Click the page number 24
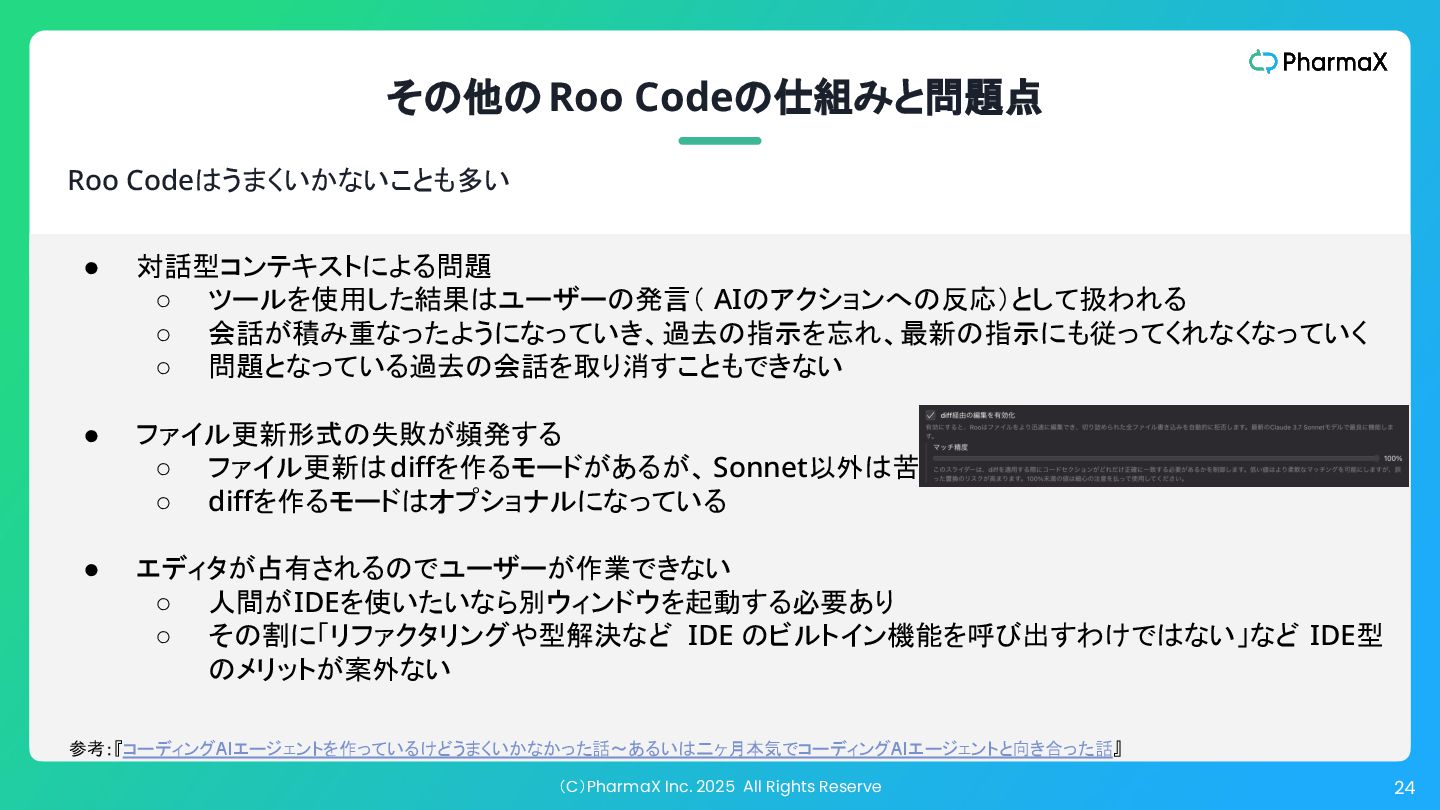The height and width of the screenshot is (810, 1440). [1404, 788]
